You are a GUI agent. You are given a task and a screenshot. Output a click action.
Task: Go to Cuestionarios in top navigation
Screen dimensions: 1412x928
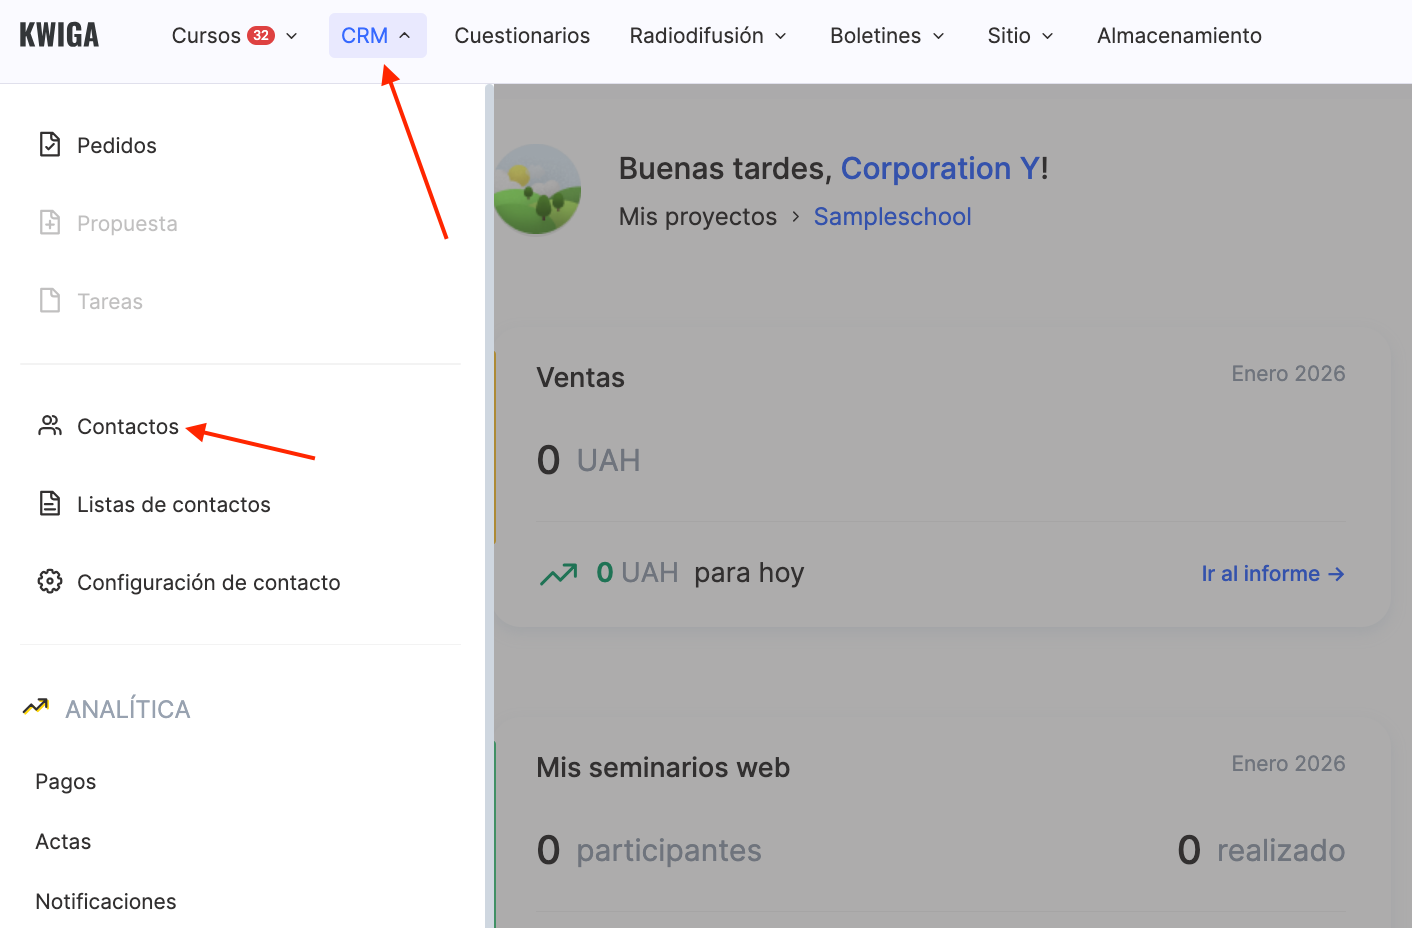(x=522, y=36)
